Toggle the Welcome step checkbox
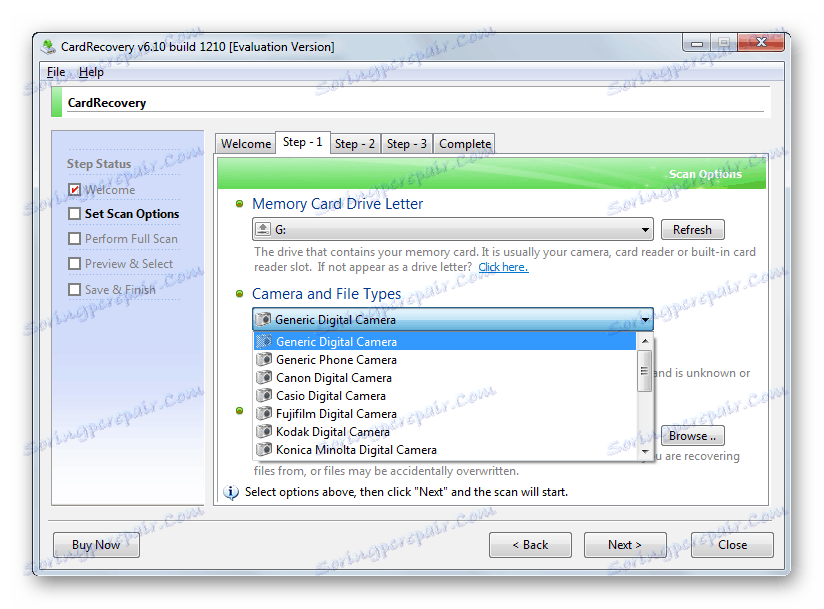The image size is (824, 609). click(x=75, y=189)
